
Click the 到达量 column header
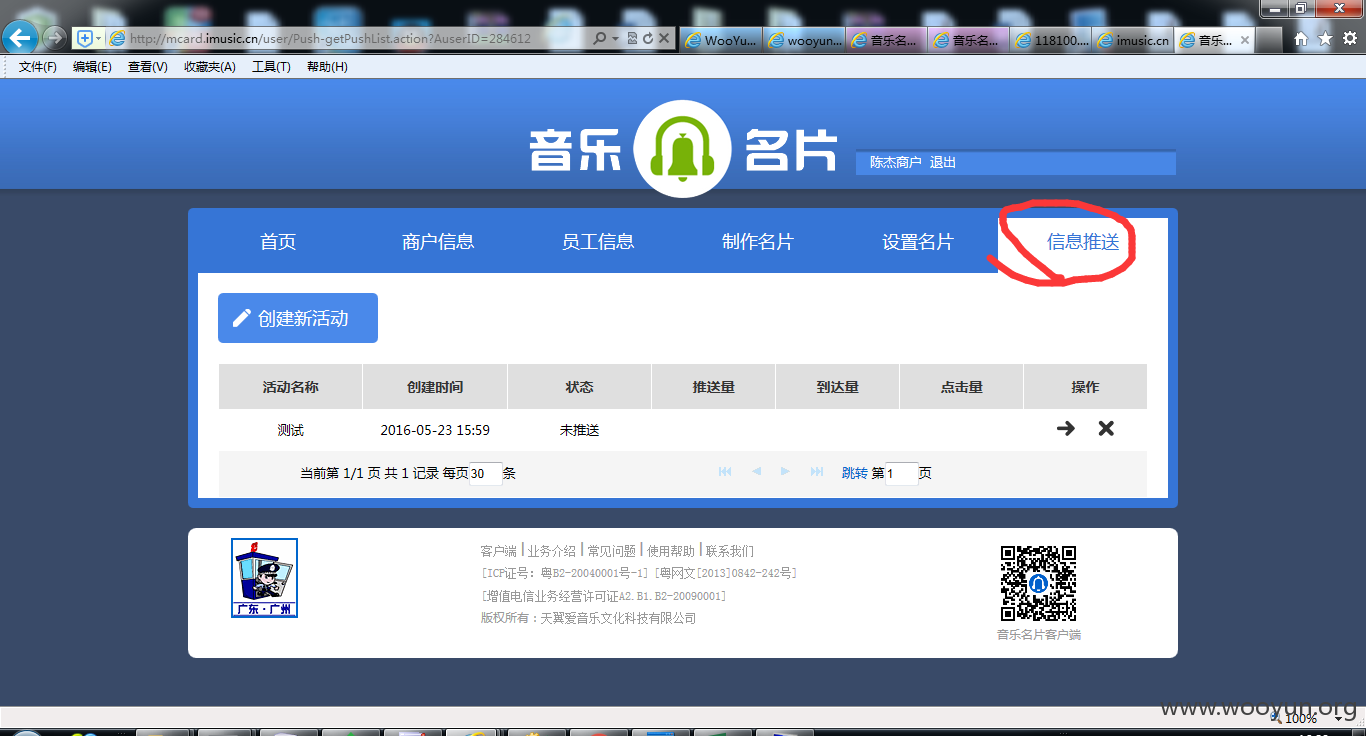[838, 387]
